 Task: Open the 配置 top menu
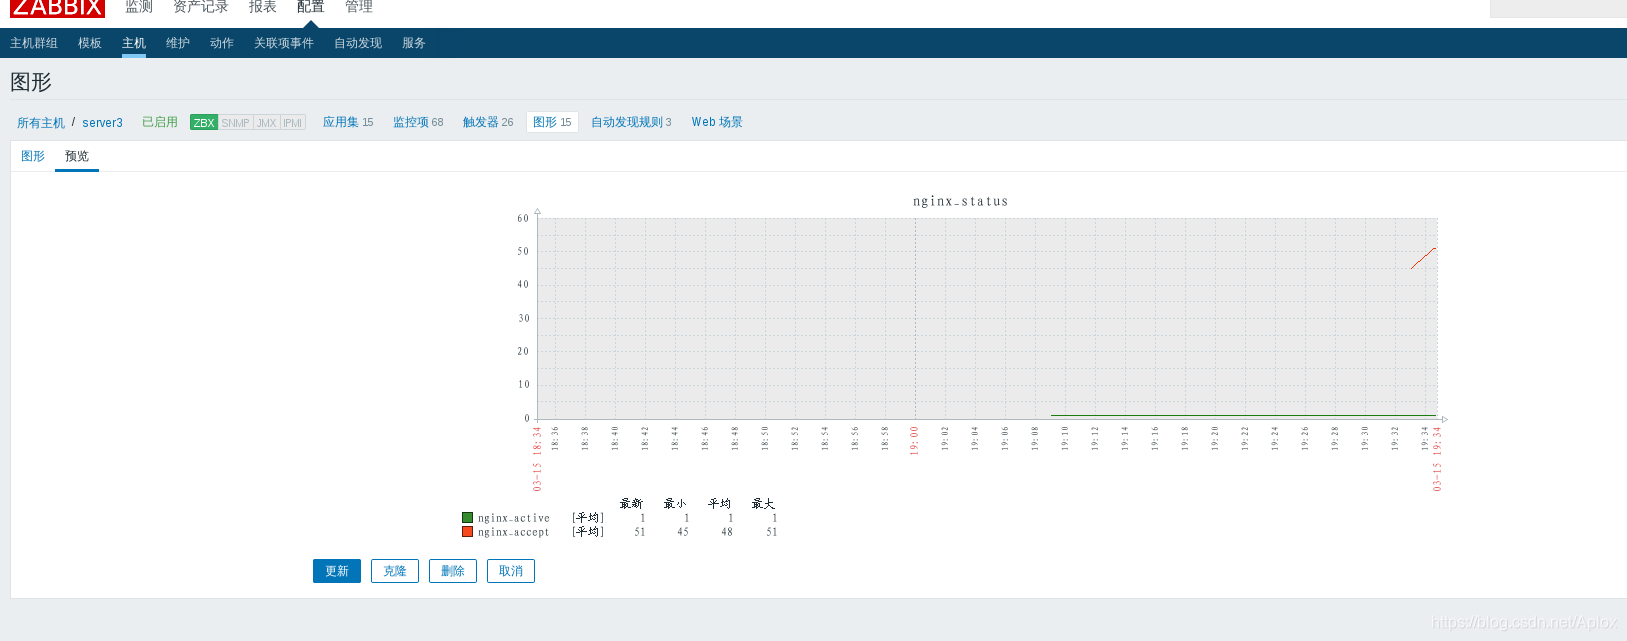pyautogui.click(x=311, y=7)
